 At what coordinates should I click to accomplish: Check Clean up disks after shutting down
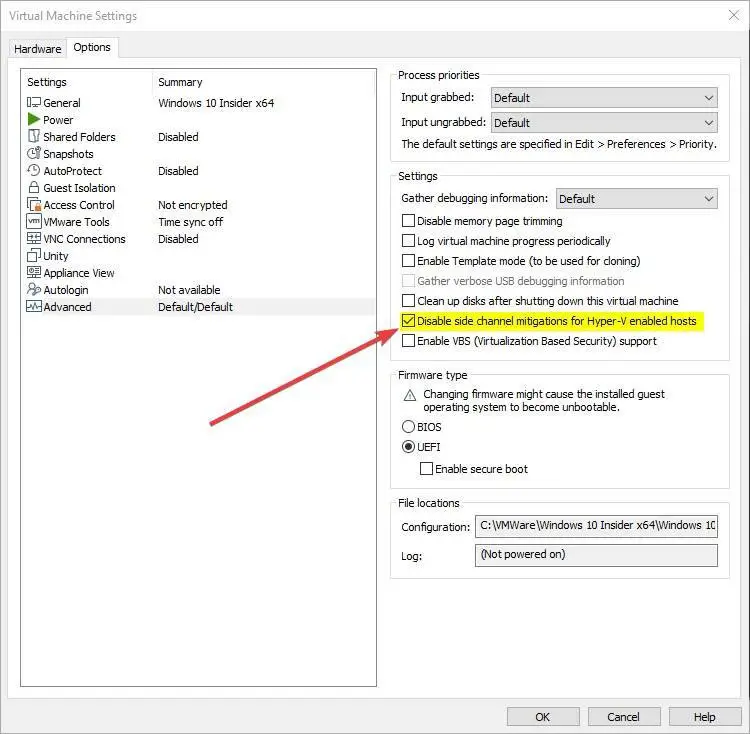click(408, 300)
